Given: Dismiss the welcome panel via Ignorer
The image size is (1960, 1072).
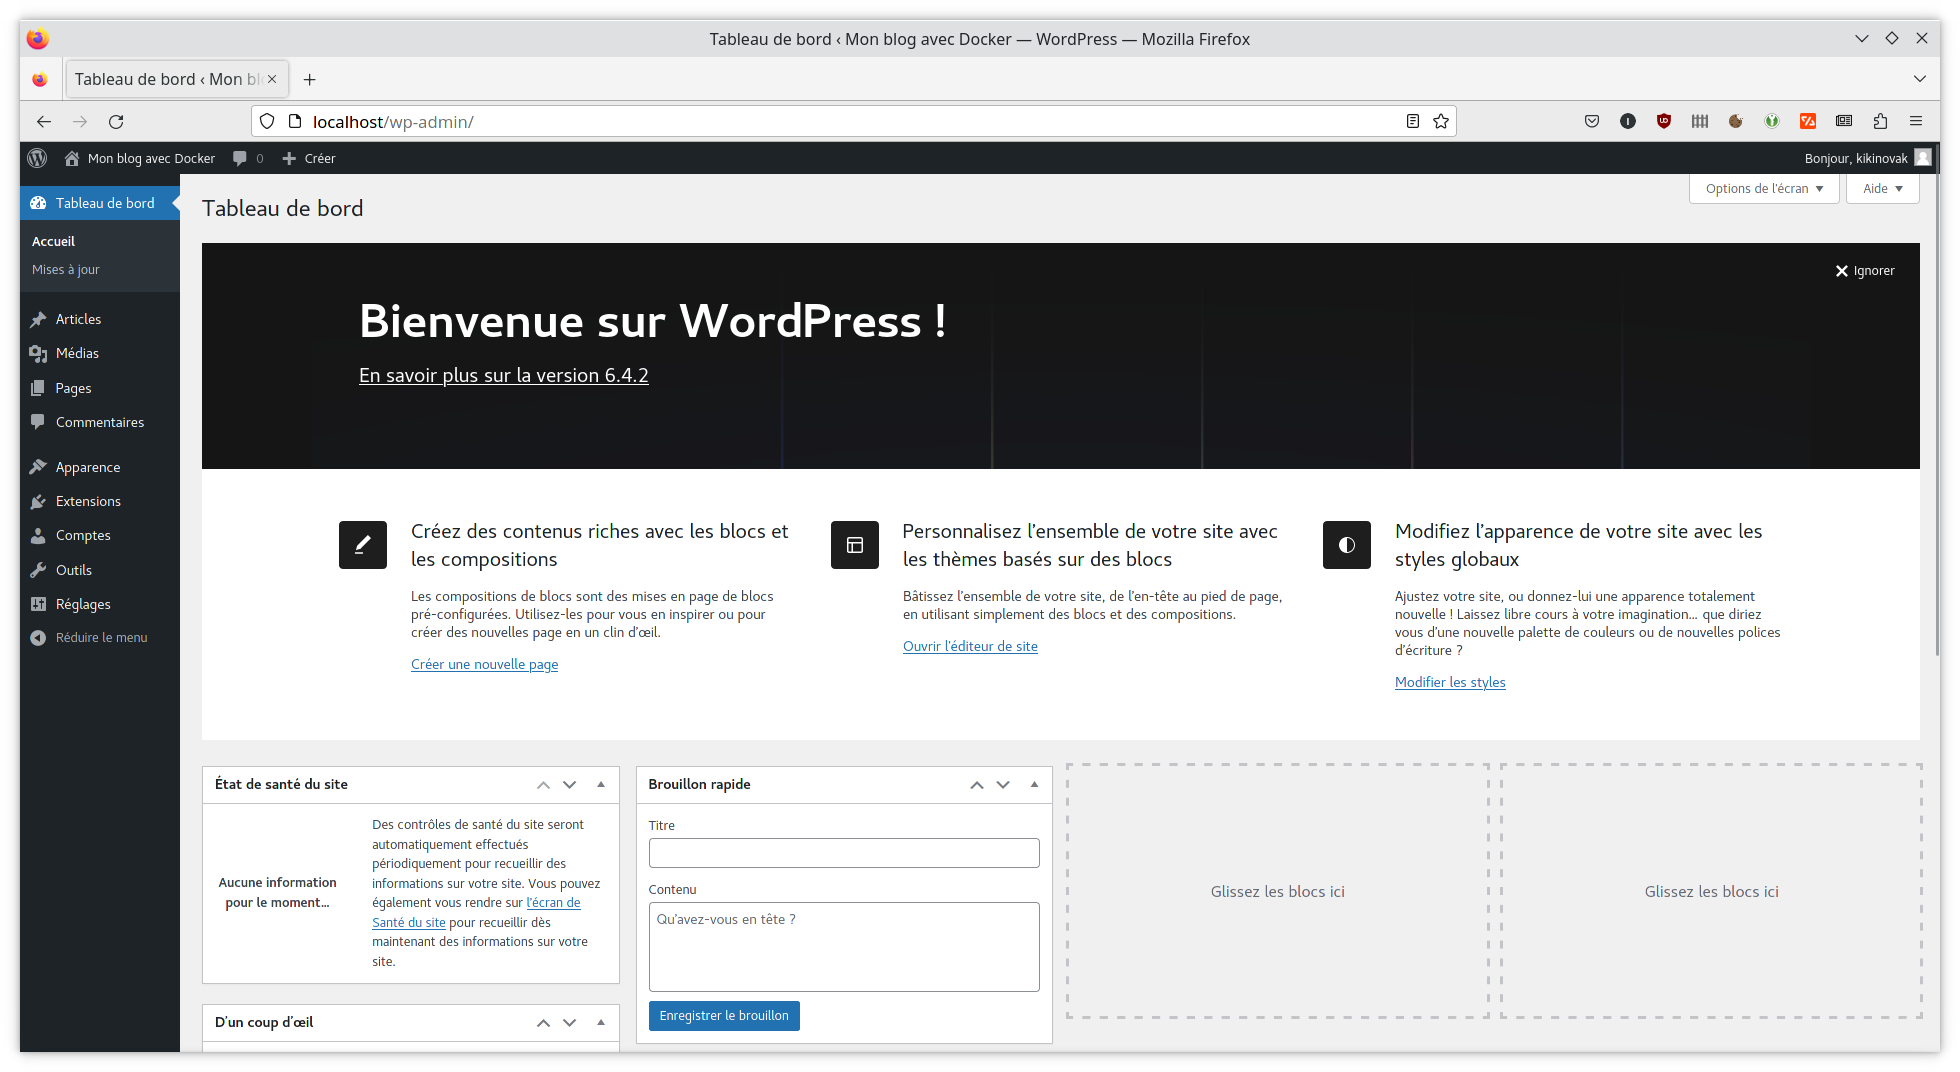Looking at the screenshot, I should tap(1864, 270).
